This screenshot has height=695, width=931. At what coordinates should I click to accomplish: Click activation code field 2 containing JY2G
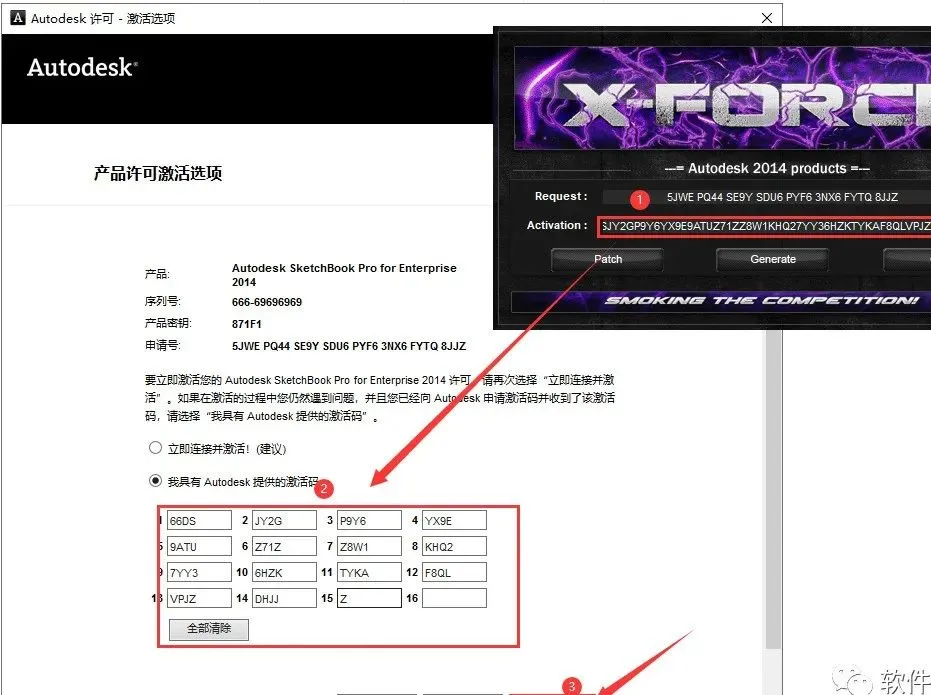click(x=284, y=521)
